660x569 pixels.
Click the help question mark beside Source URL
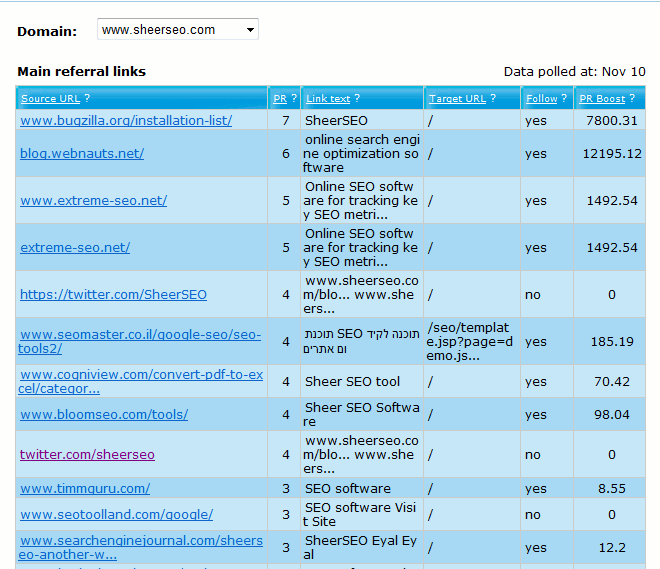click(x=87, y=98)
